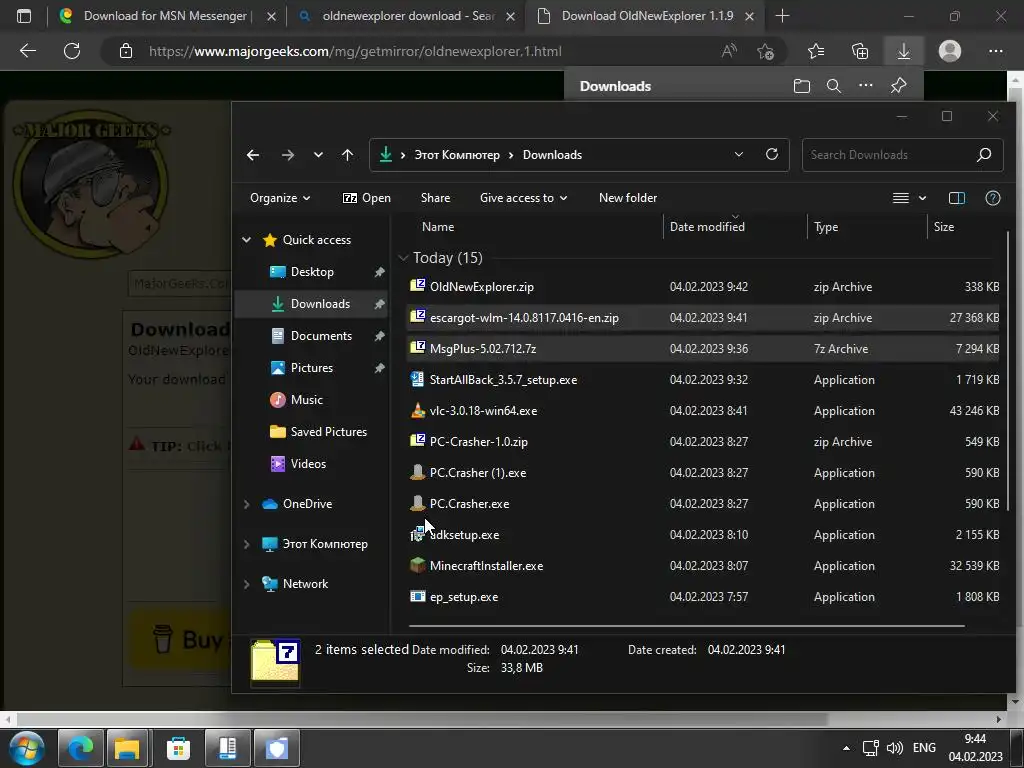
Task: Select escargot-wlm-14.0.8117.0416-en.zip file
Action: [x=702, y=317]
